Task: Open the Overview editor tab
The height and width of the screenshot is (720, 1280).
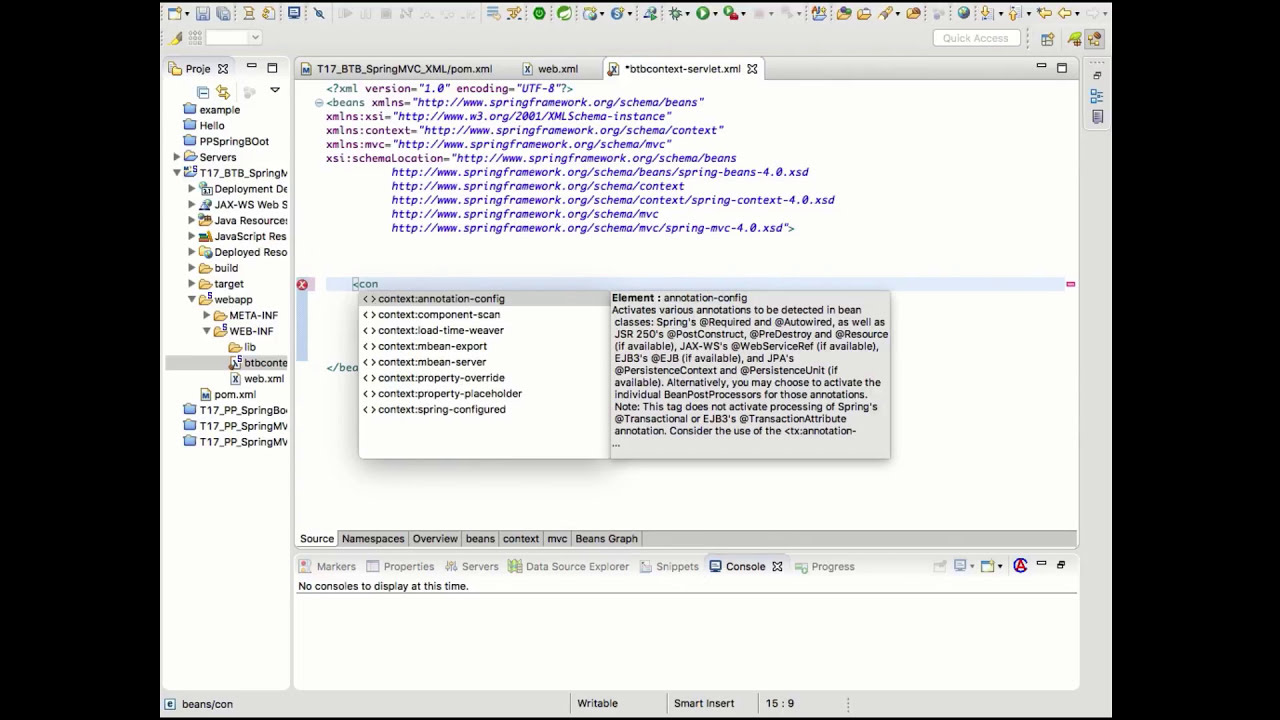Action: pyautogui.click(x=435, y=539)
